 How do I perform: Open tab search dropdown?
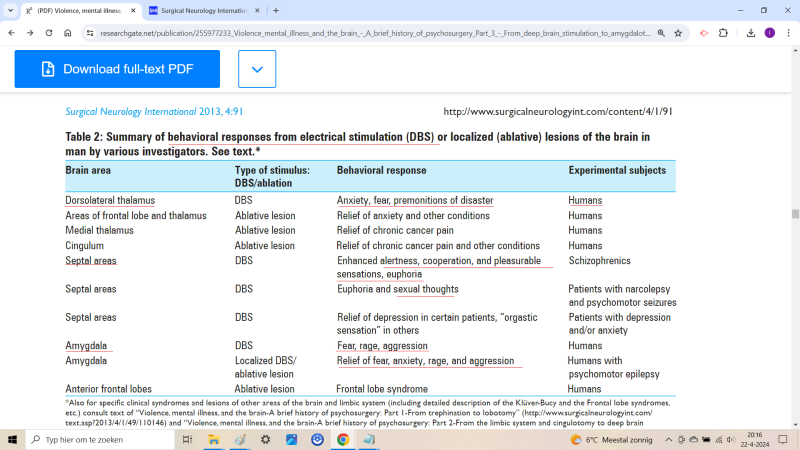10,10
